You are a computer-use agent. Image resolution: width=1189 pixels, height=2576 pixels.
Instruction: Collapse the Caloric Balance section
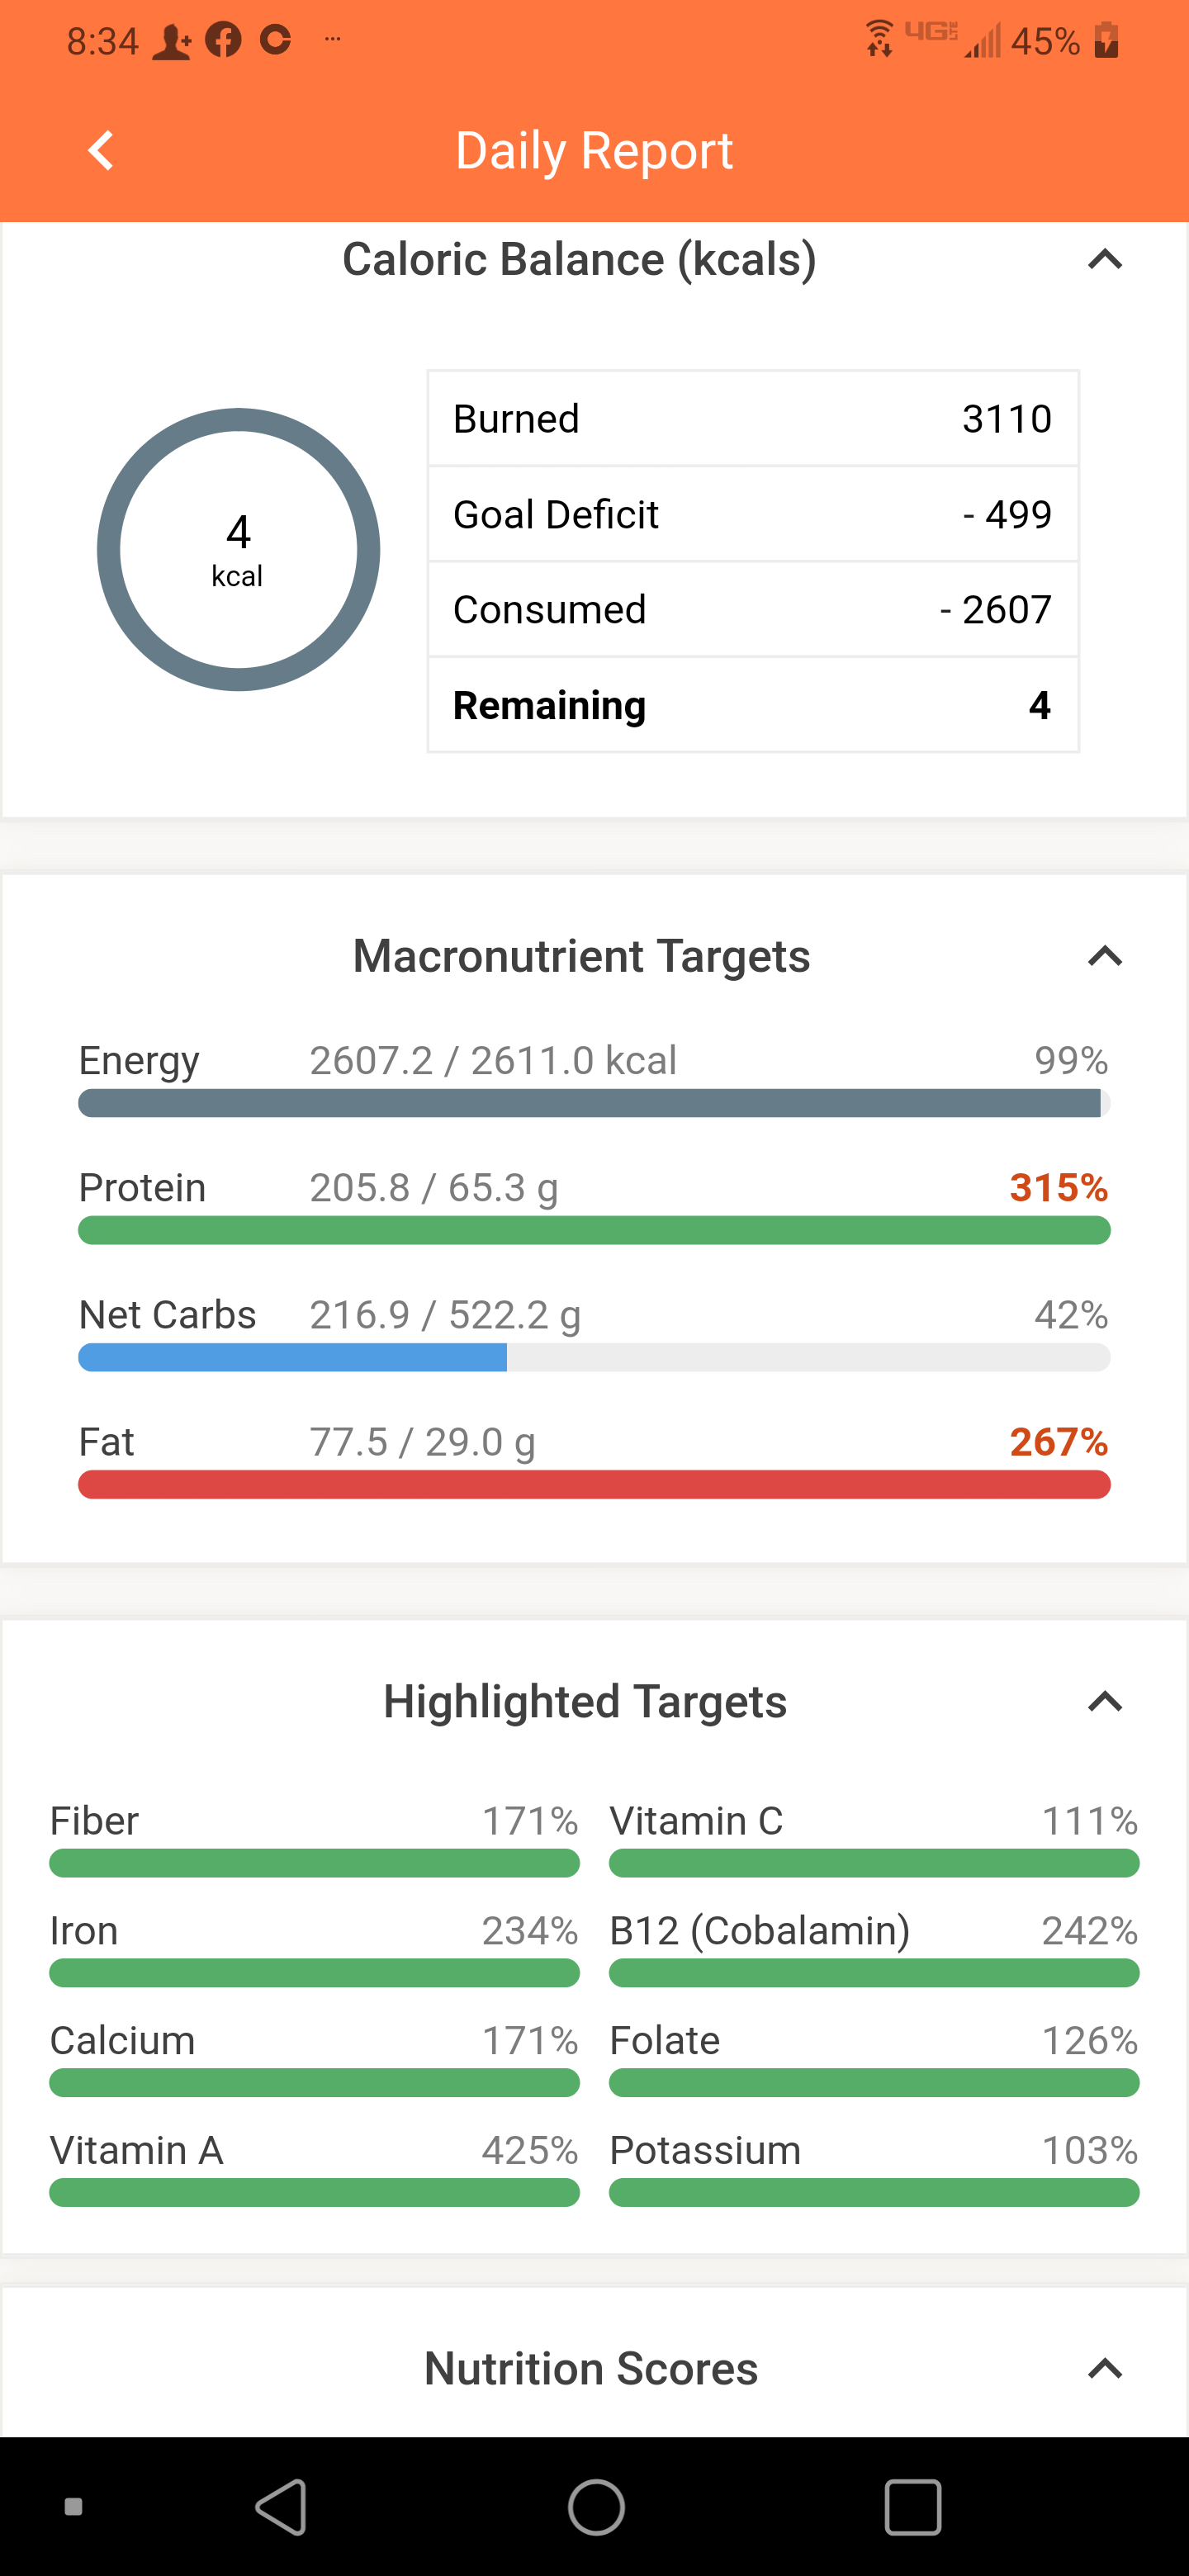1104,260
